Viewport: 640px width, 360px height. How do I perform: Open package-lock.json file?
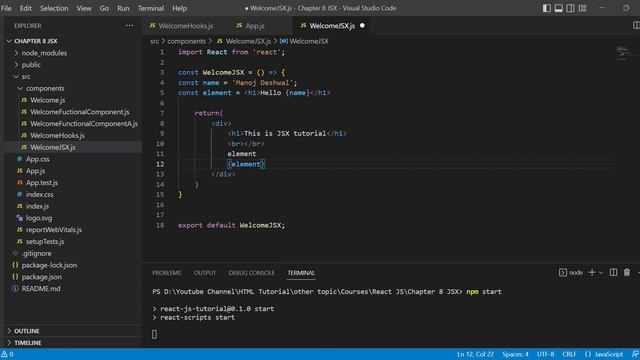pos(49,265)
